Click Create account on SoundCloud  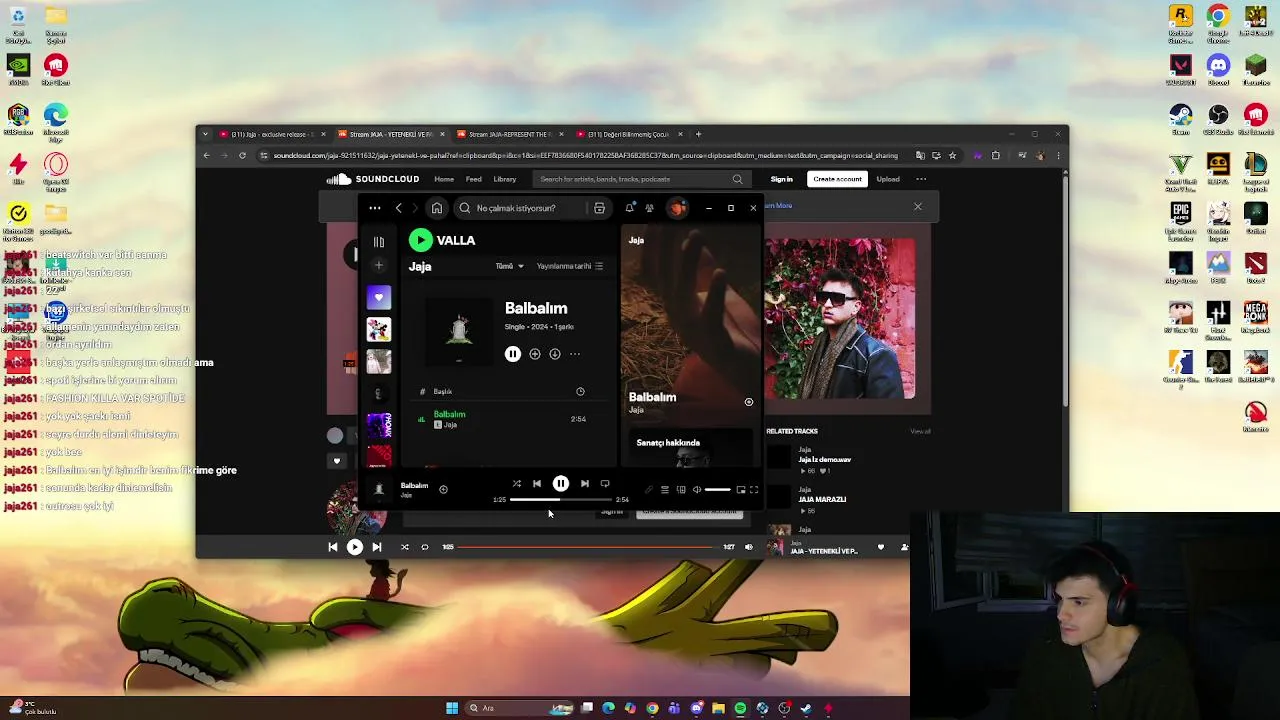click(837, 179)
